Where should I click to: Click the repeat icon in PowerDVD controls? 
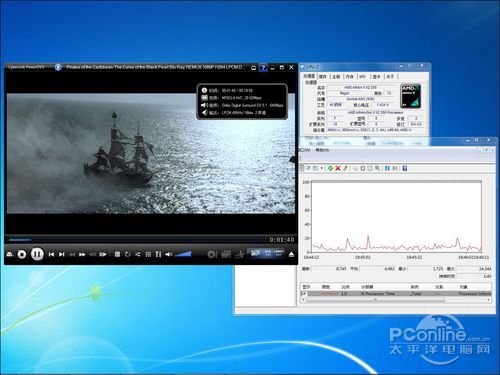pos(127,254)
